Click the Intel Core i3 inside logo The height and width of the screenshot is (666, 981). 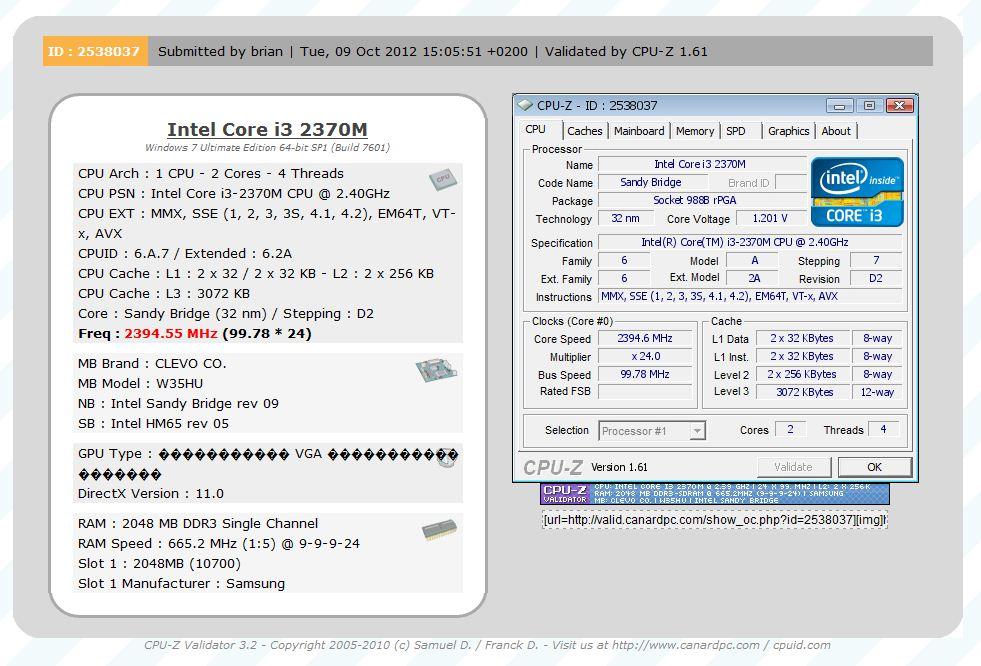pyautogui.click(x=857, y=191)
